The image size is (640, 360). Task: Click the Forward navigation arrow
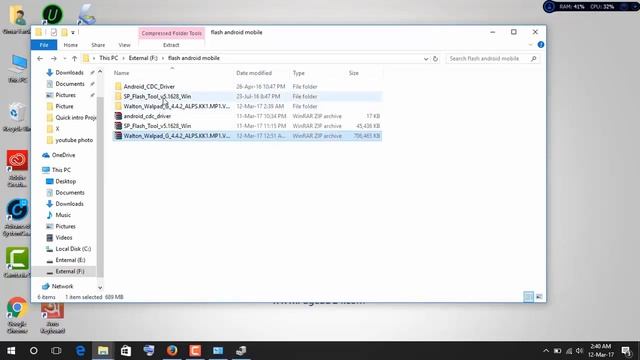(53, 58)
